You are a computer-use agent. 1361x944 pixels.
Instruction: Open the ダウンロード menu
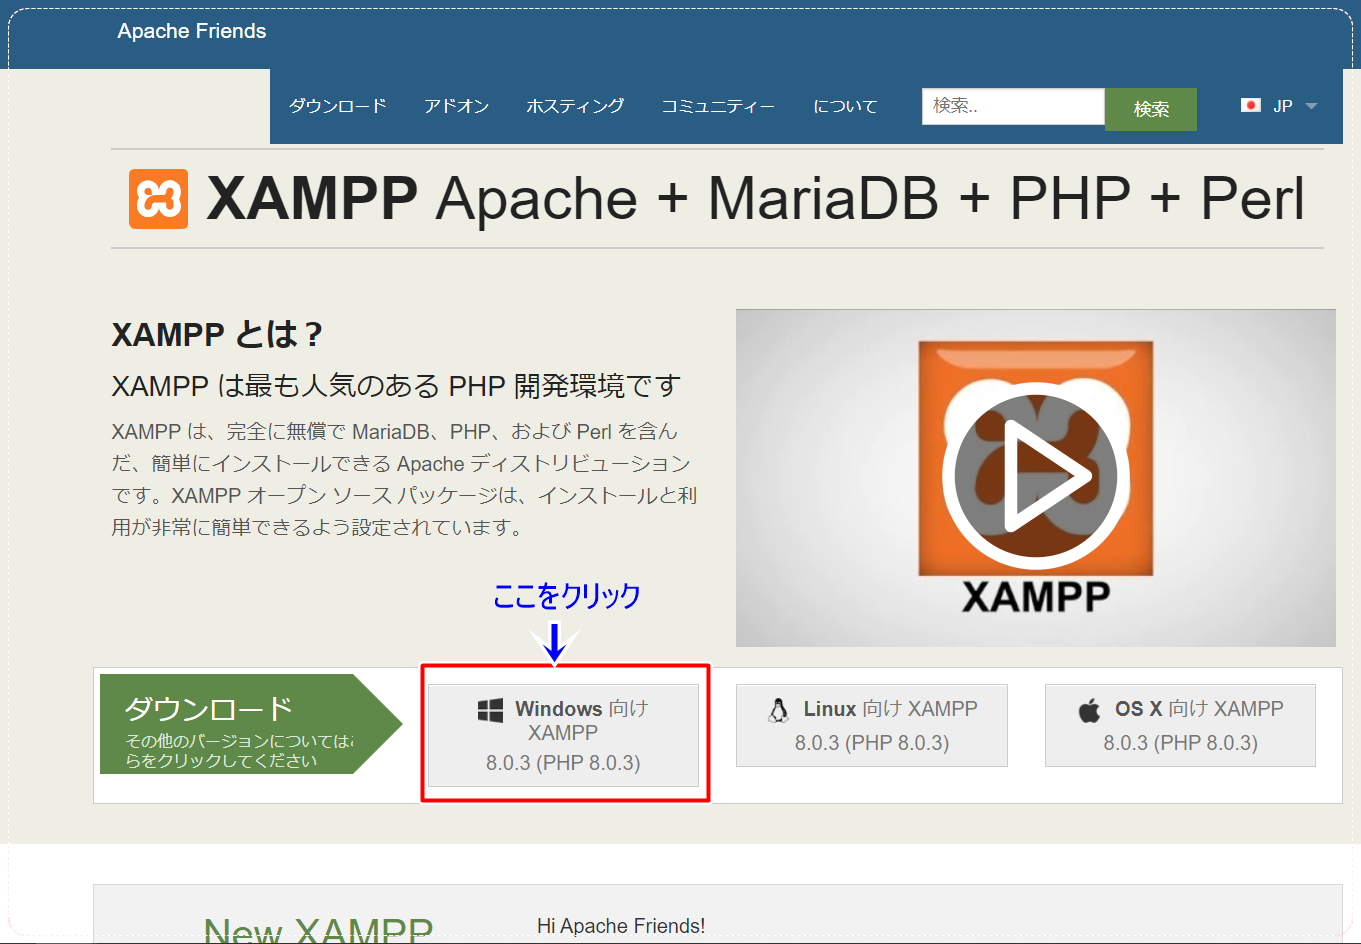point(338,106)
